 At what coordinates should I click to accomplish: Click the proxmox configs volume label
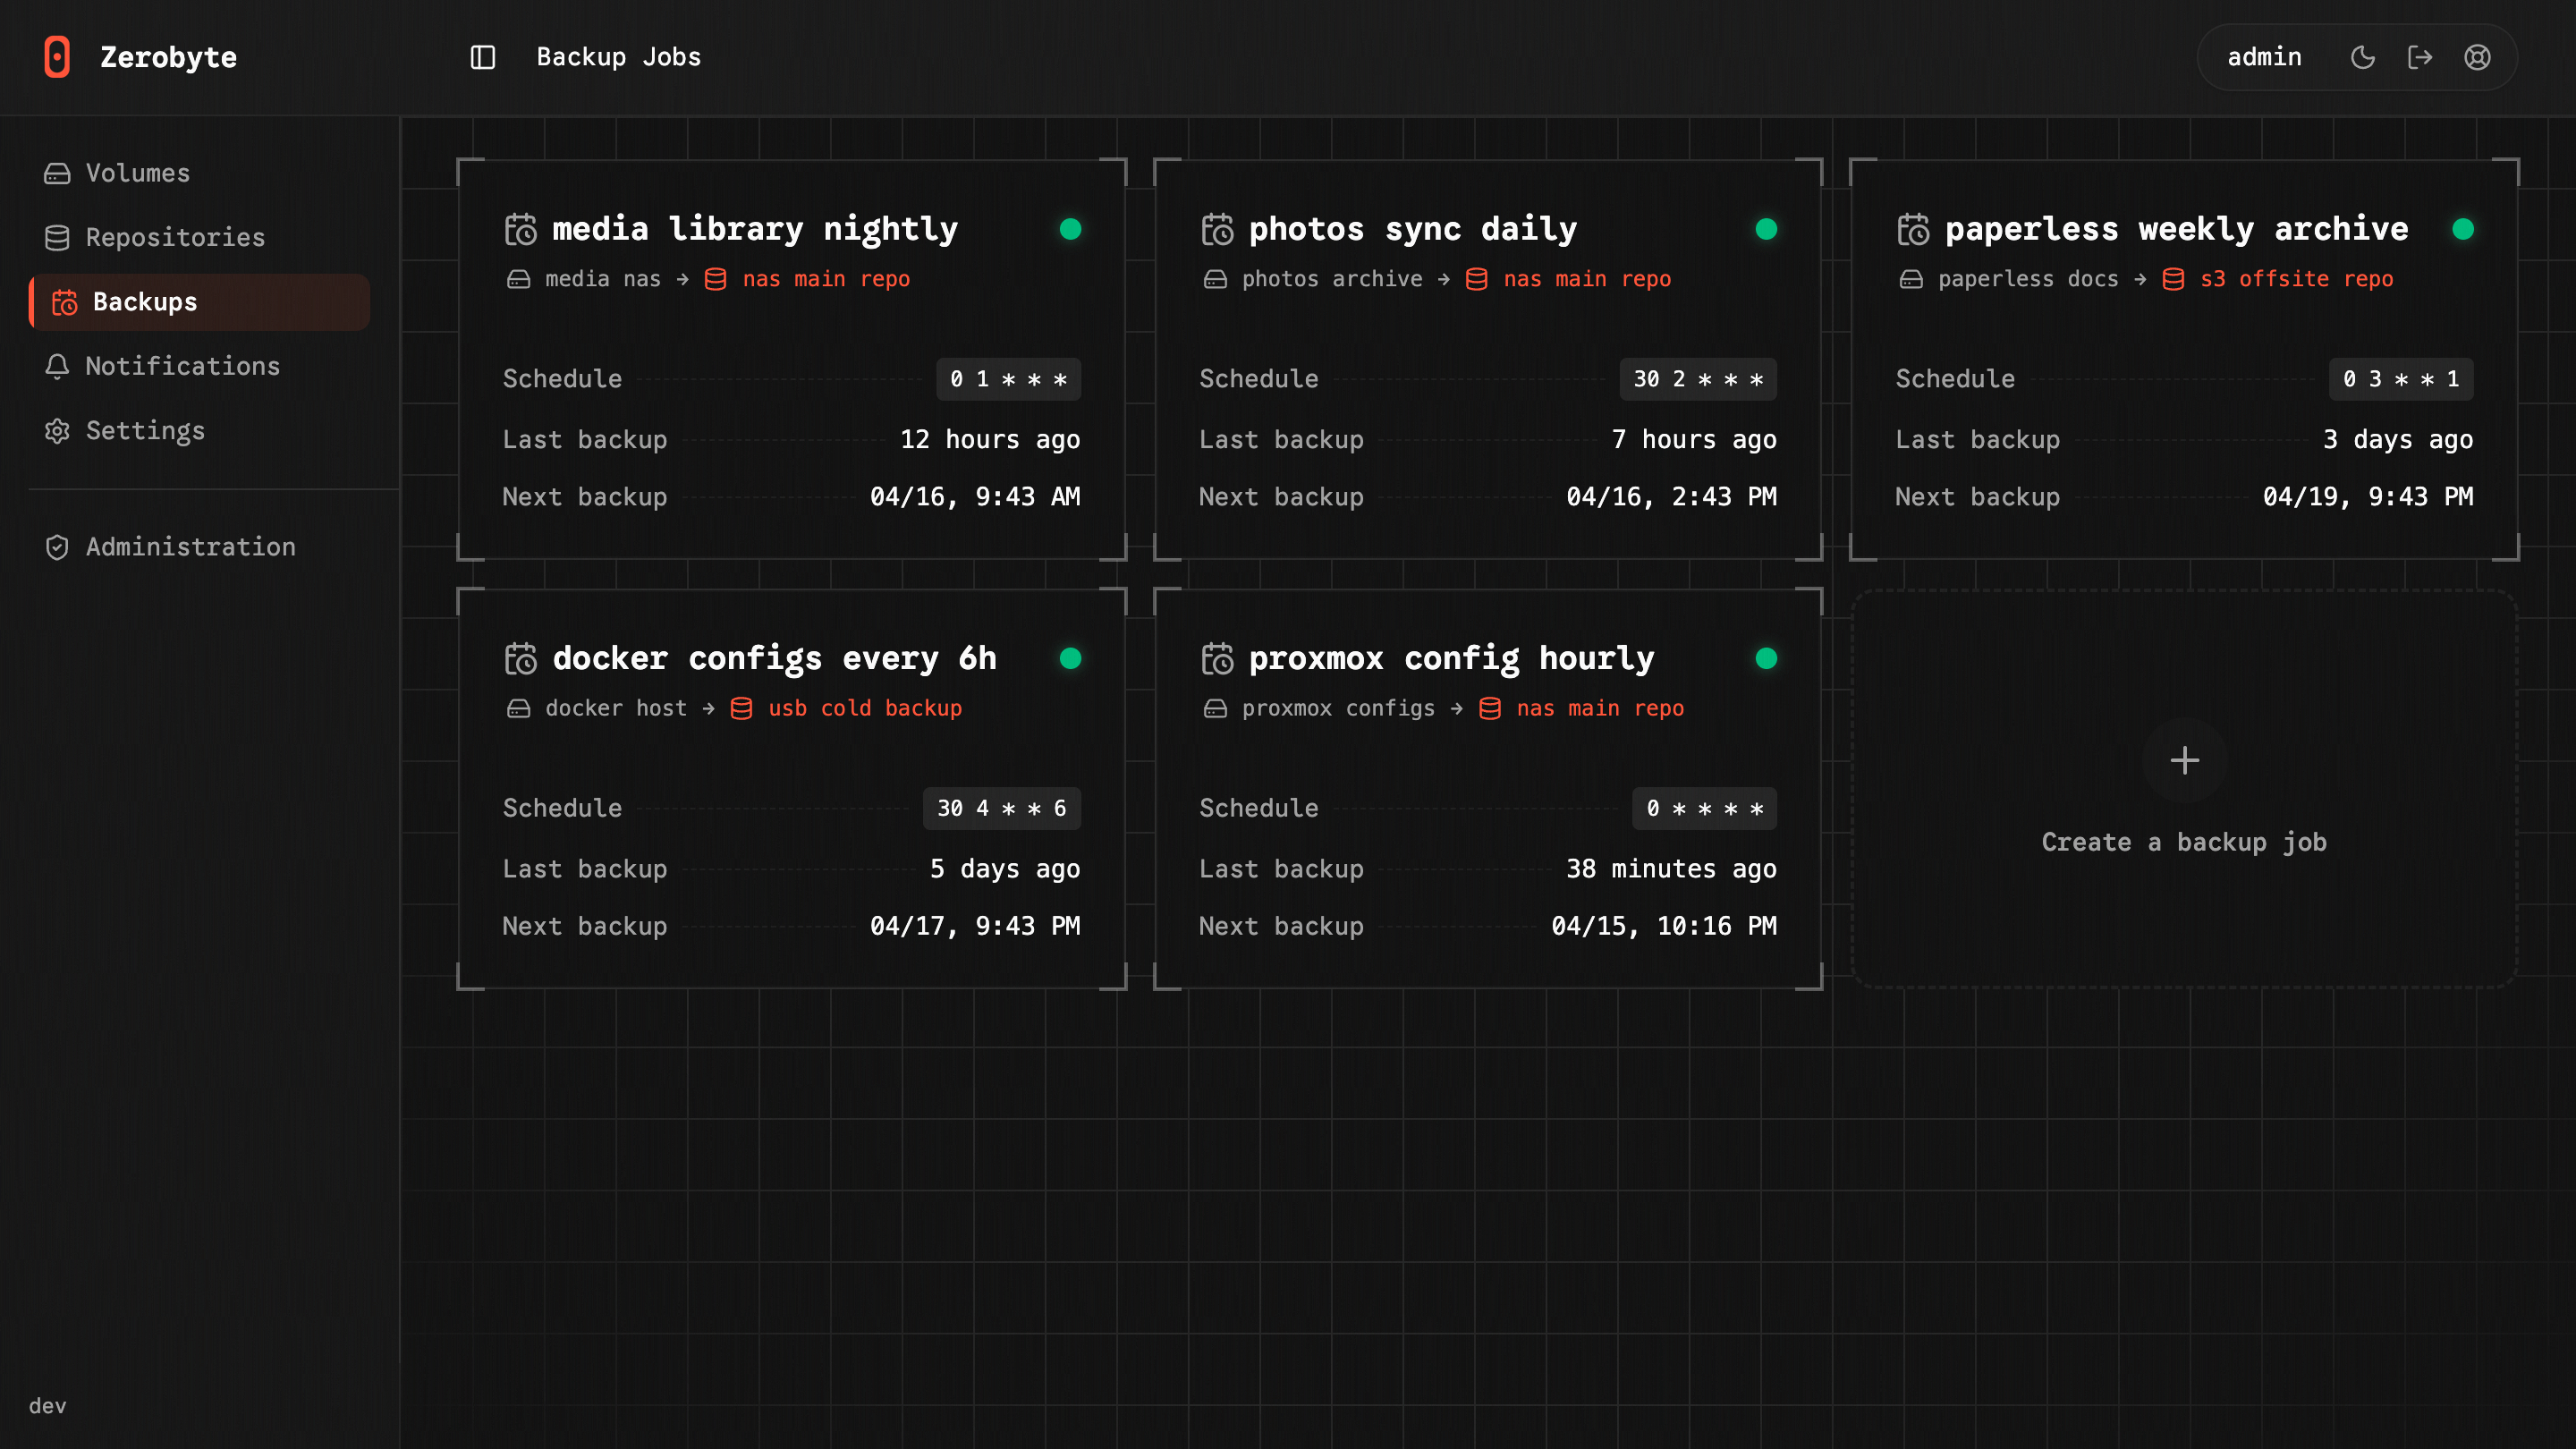point(1338,708)
